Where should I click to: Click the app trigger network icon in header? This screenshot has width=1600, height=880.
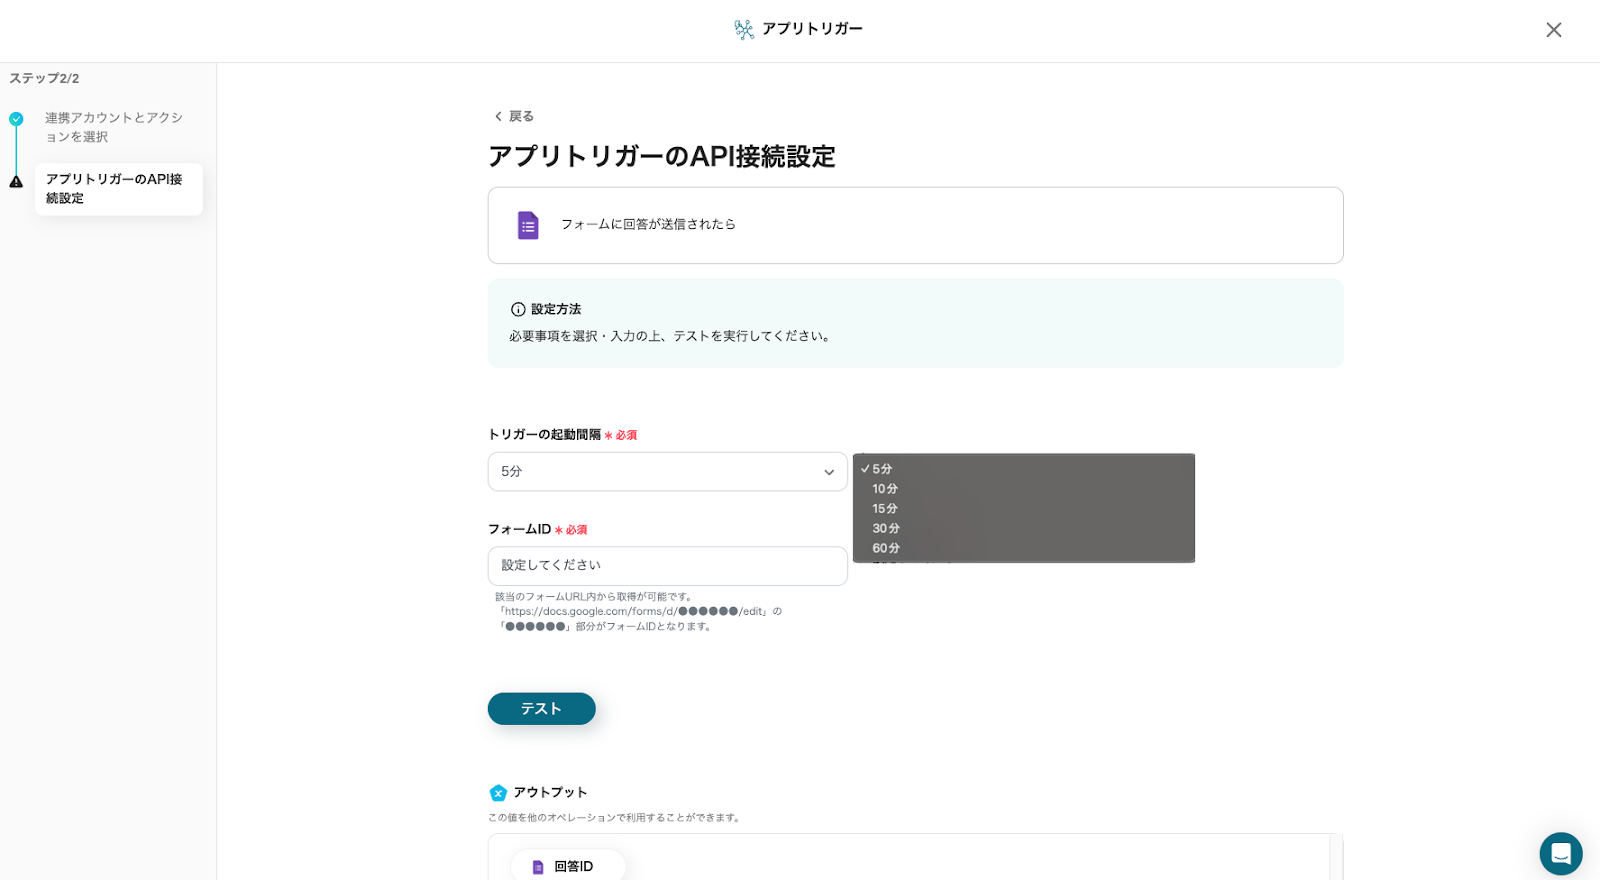[x=744, y=30]
